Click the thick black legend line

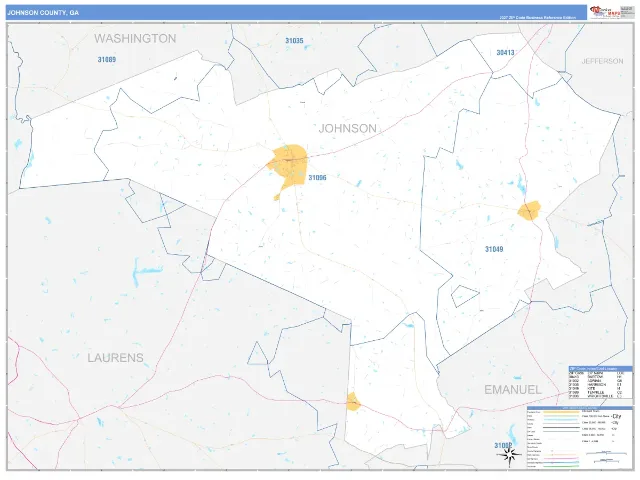click(x=561, y=427)
